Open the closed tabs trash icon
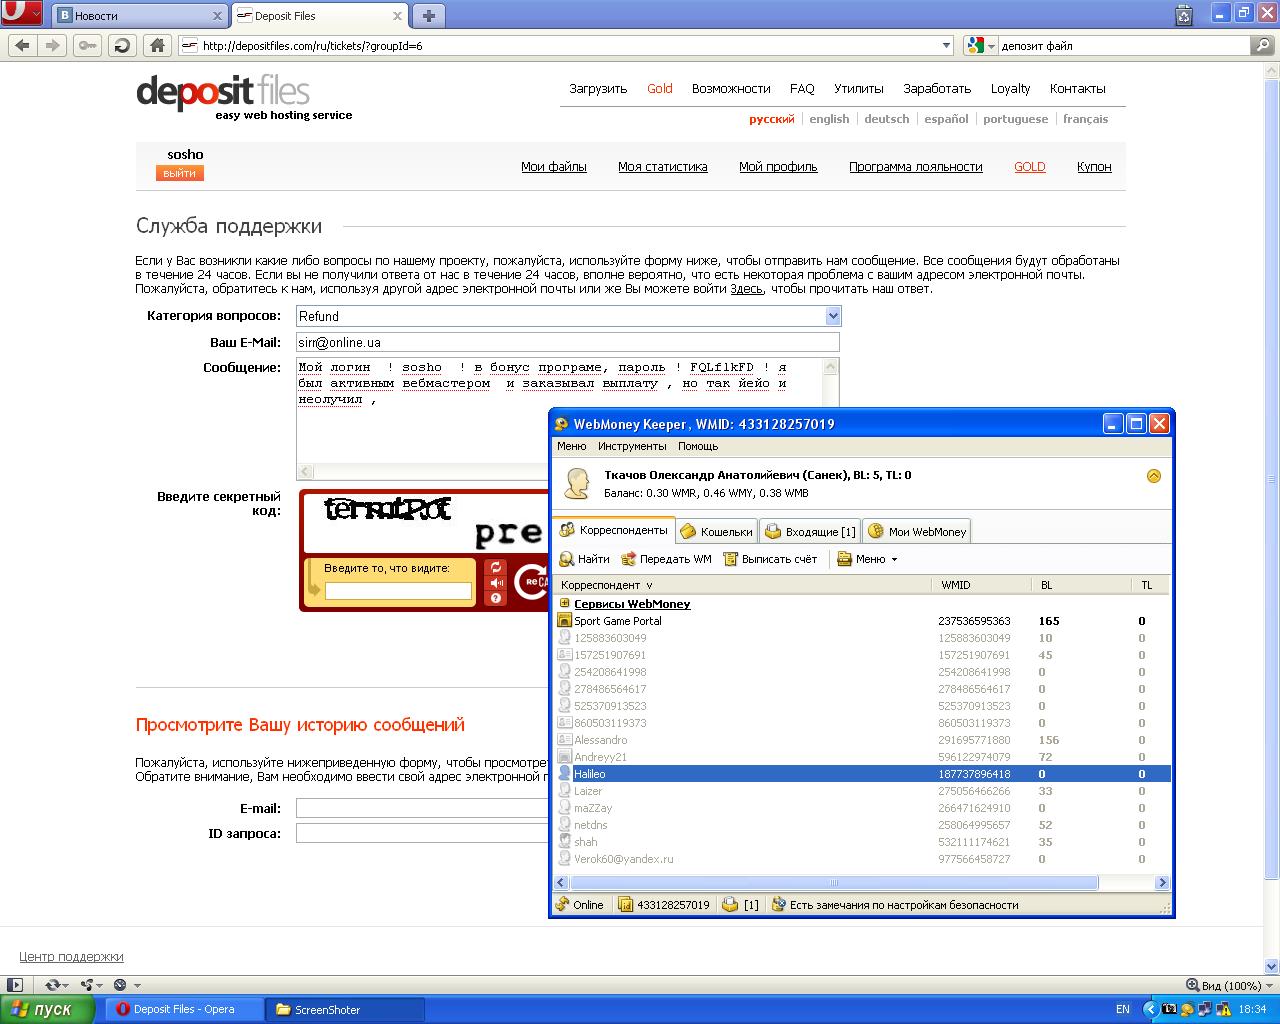Image resolution: width=1280 pixels, height=1024 pixels. 1184,14
